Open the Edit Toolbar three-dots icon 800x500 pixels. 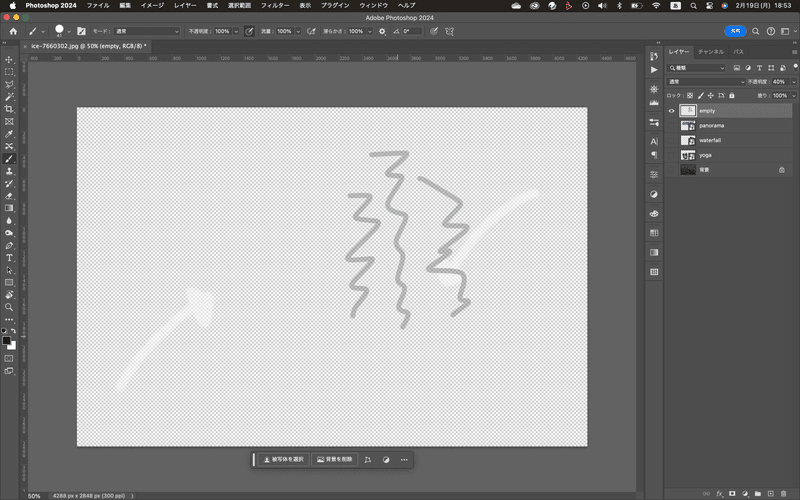tap(9, 320)
